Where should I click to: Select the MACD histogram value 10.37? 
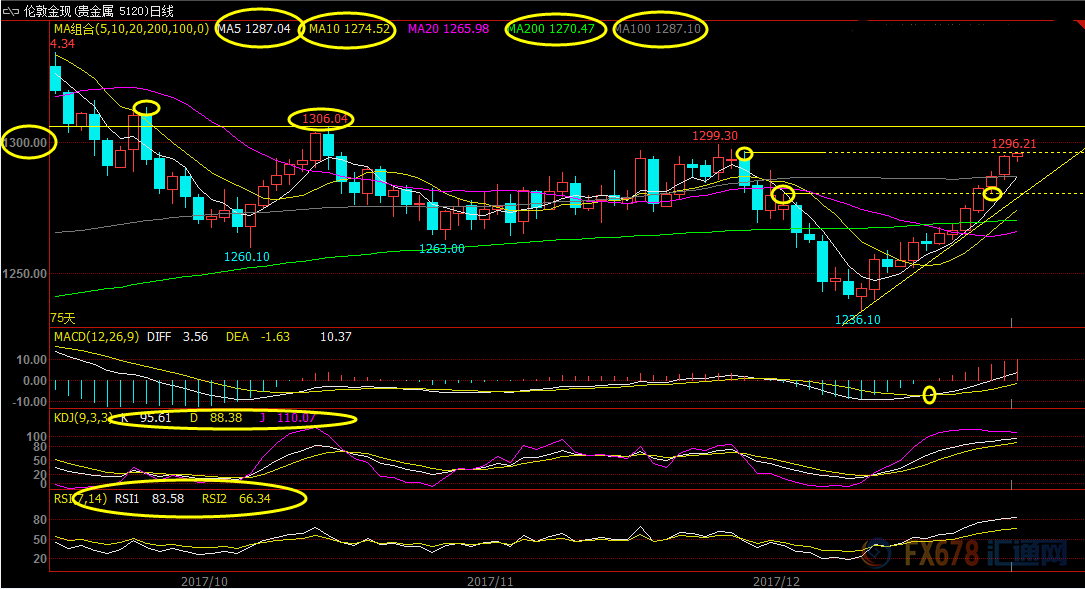[x=335, y=337]
